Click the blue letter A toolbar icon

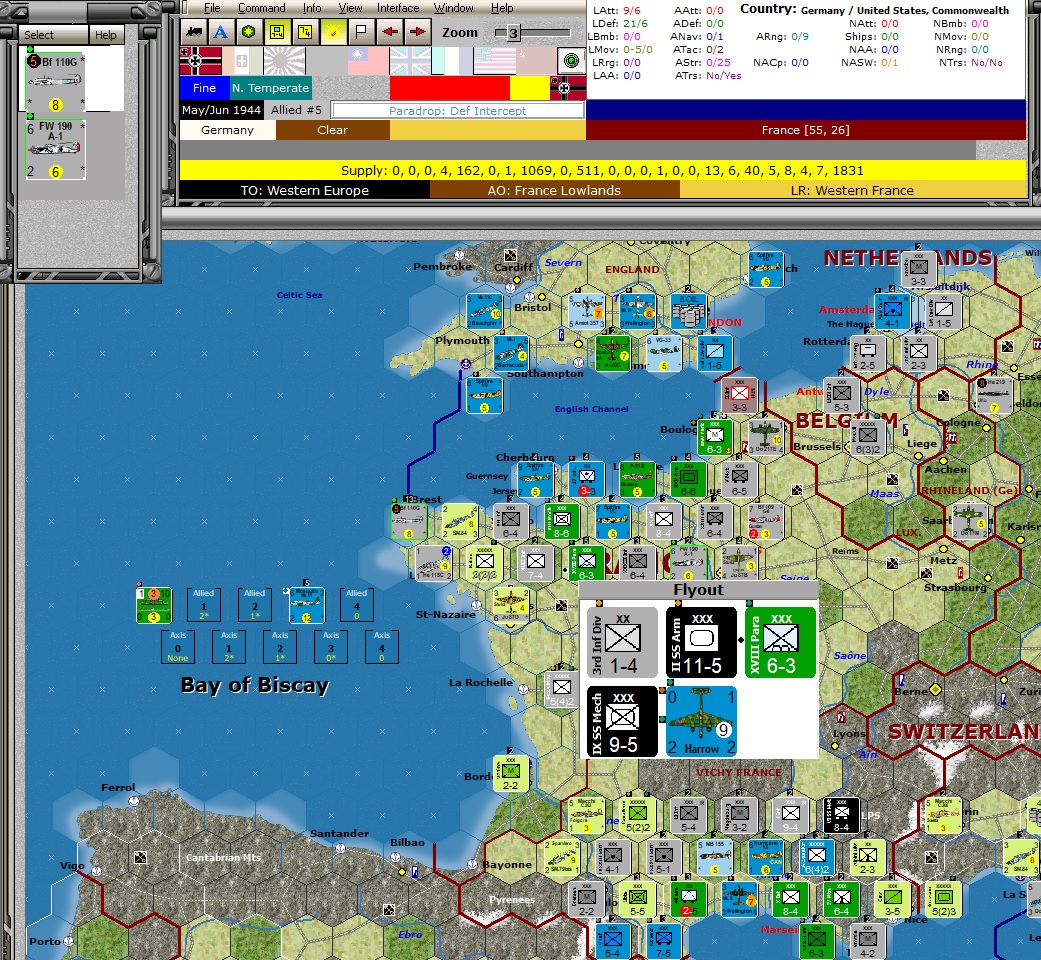point(220,32)
